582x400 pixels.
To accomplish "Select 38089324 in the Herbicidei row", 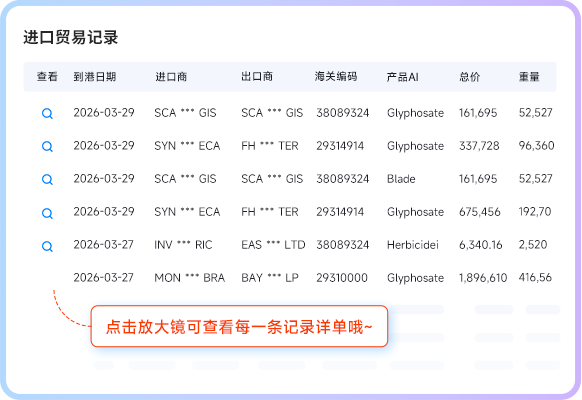I will (x=343, y=245).
